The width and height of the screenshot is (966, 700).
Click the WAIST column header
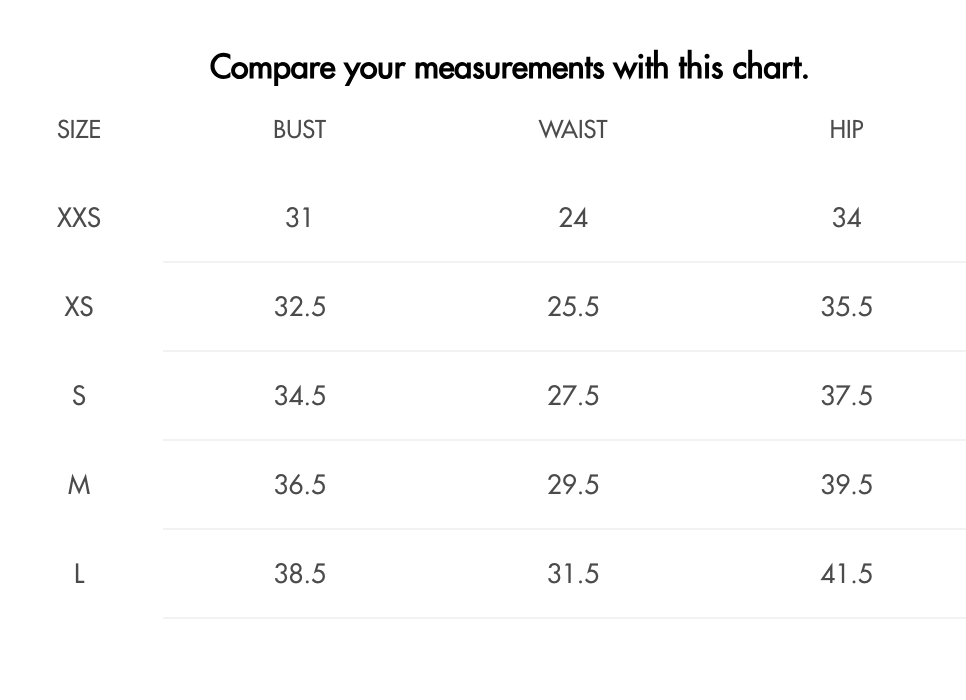click(573, 129)
